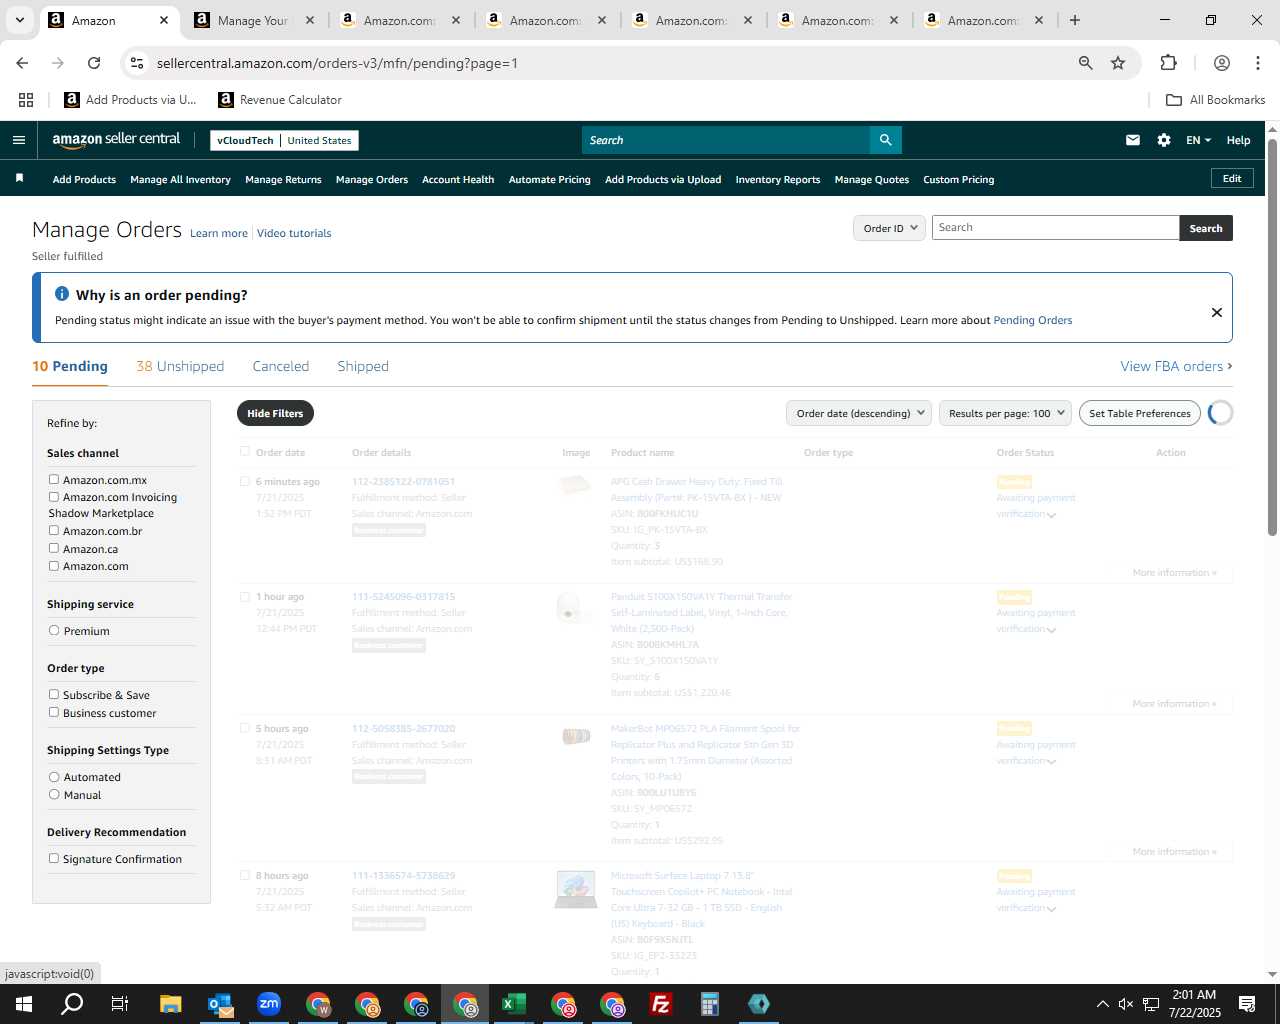Check the Amazon.com.br sales channel

tap(54, 531)
